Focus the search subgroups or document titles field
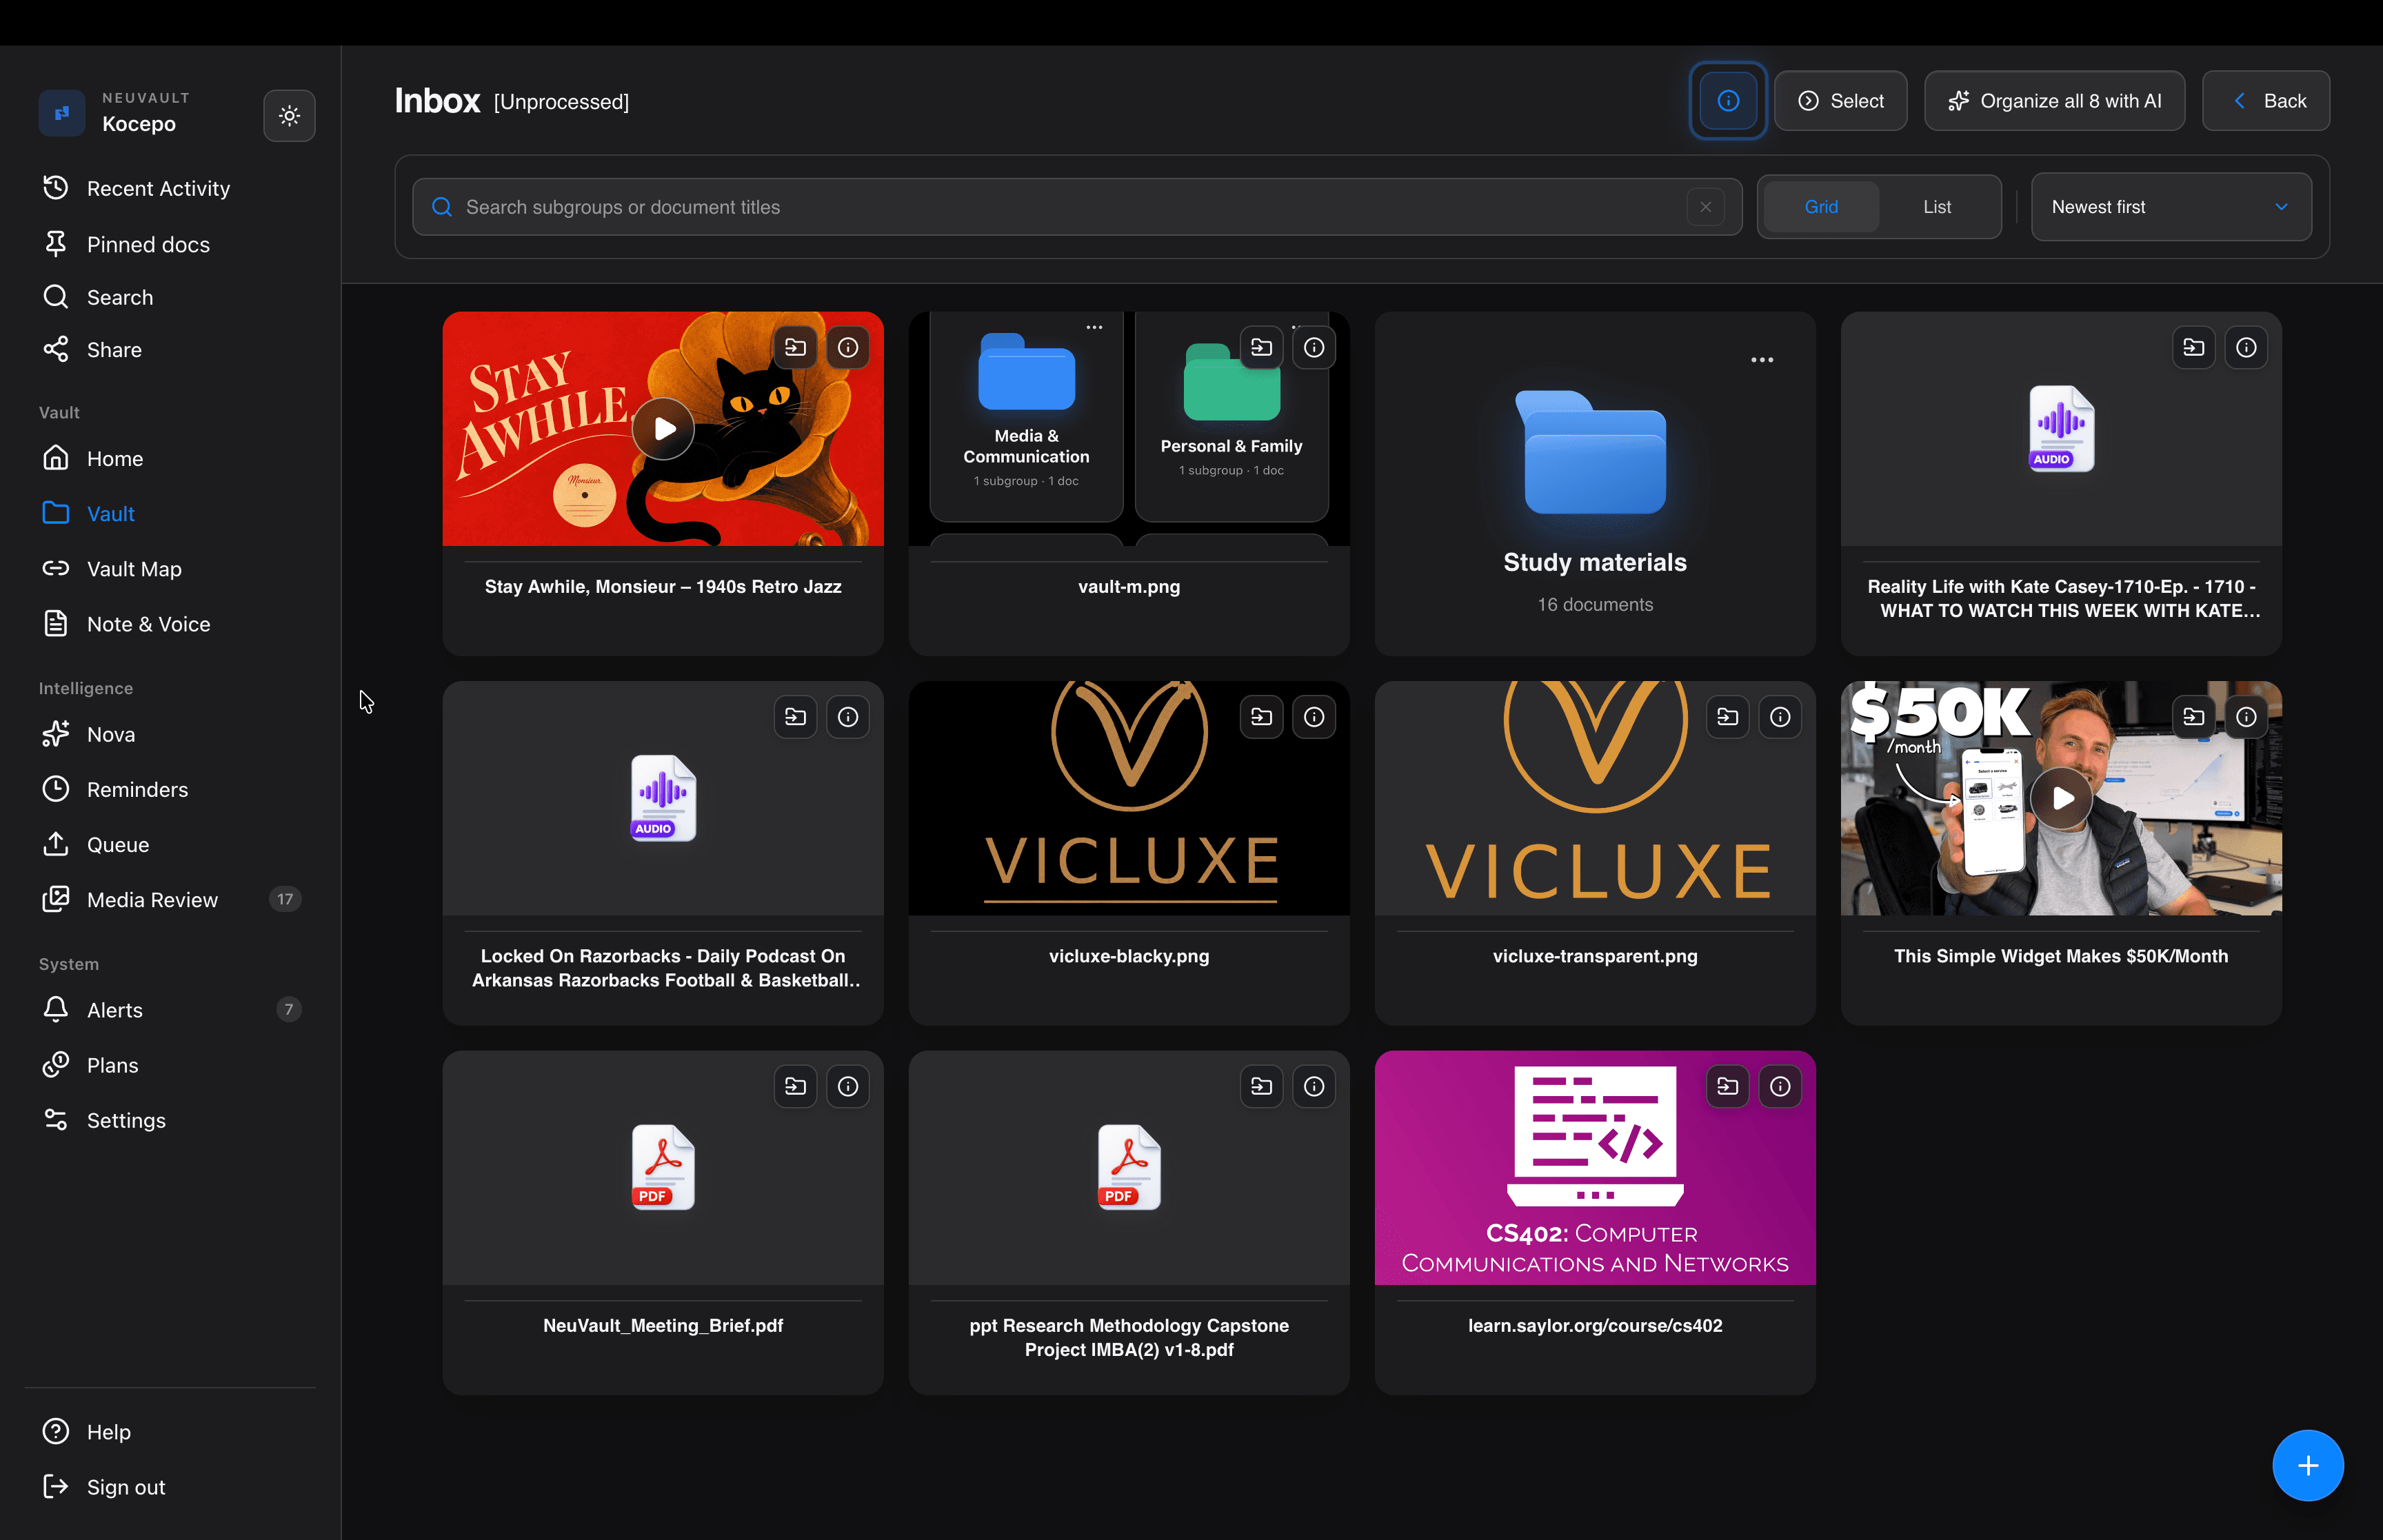2383x1540 pixels. (x=1077, y=207)
